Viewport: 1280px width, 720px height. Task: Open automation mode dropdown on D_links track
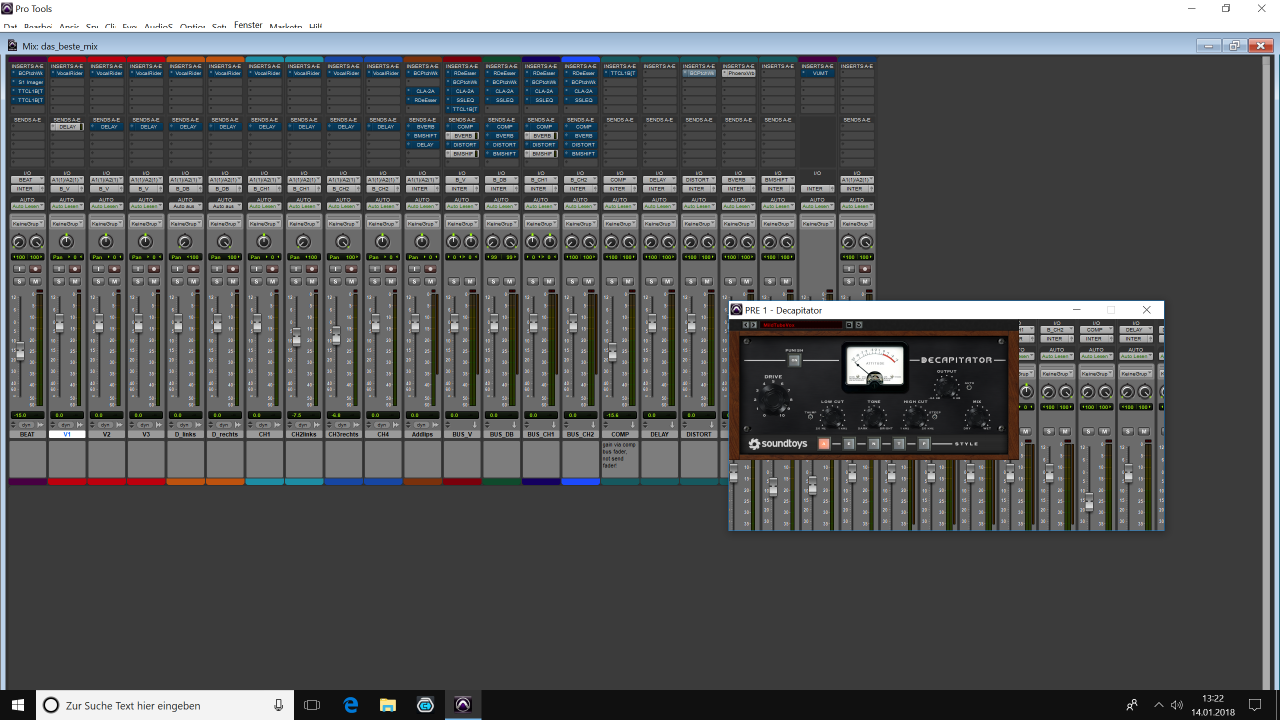(x=185, y=206)
